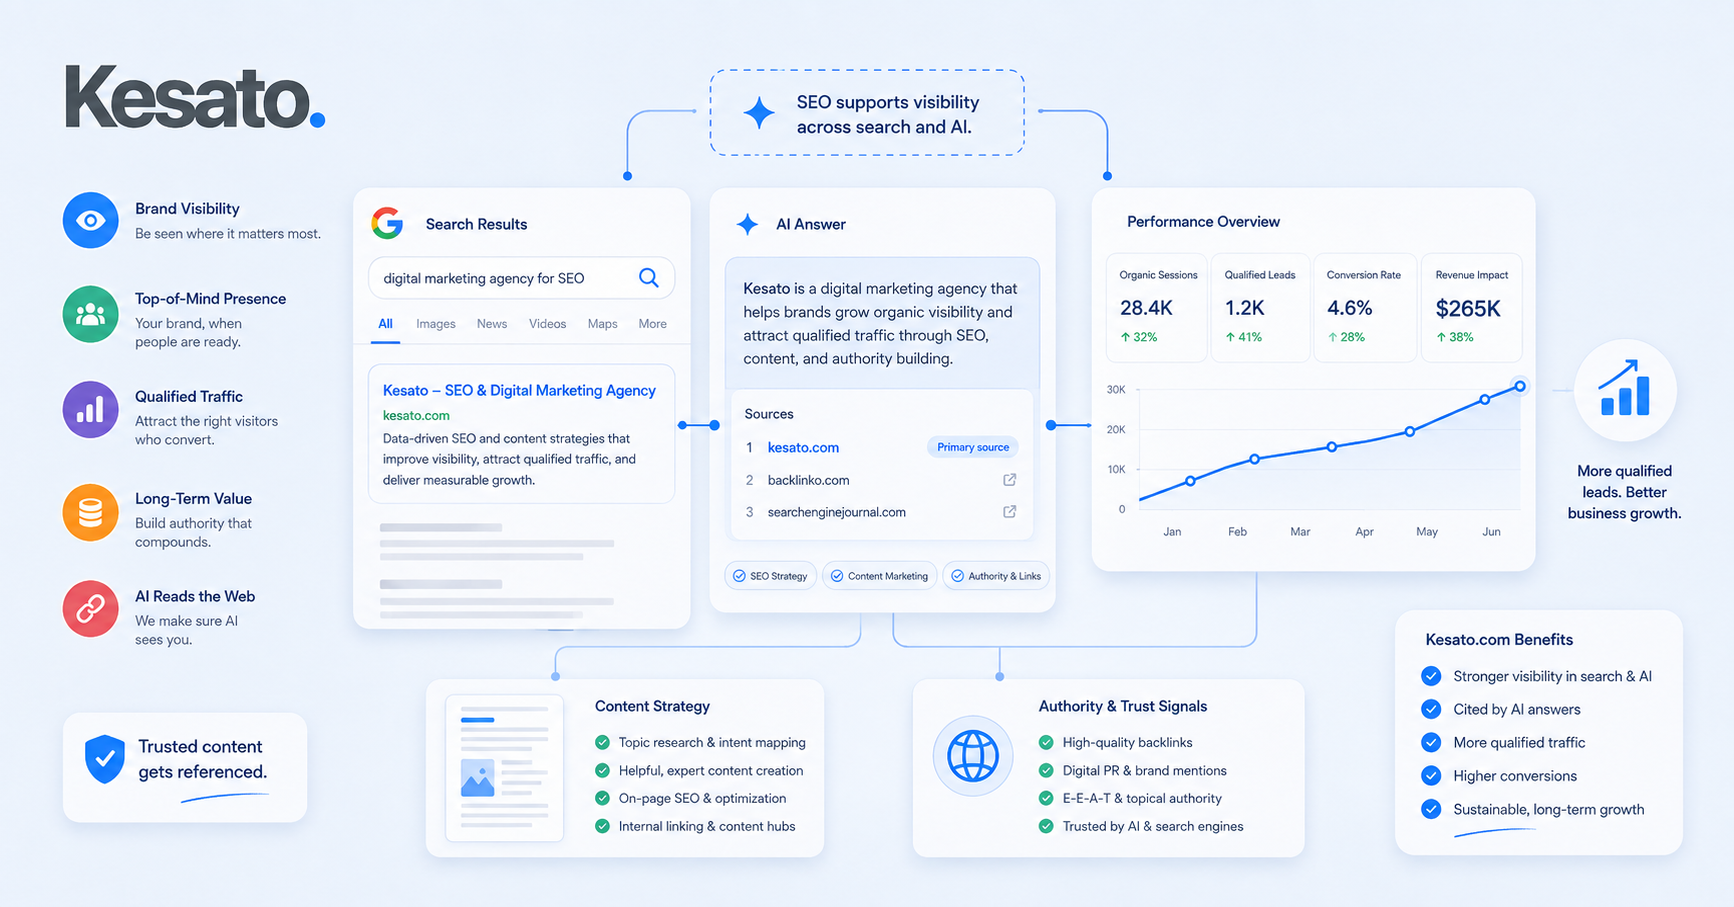1734x907 pixels.
Task: Click check icon beside On-page SEO & optimization
Action: tap(602, 798)
